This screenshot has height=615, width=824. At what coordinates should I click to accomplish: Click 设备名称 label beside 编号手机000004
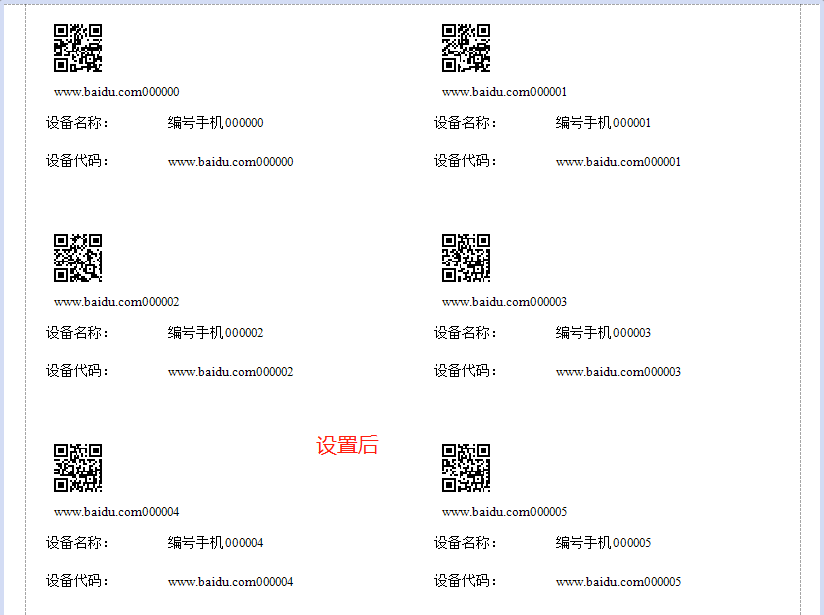(77, 542)
